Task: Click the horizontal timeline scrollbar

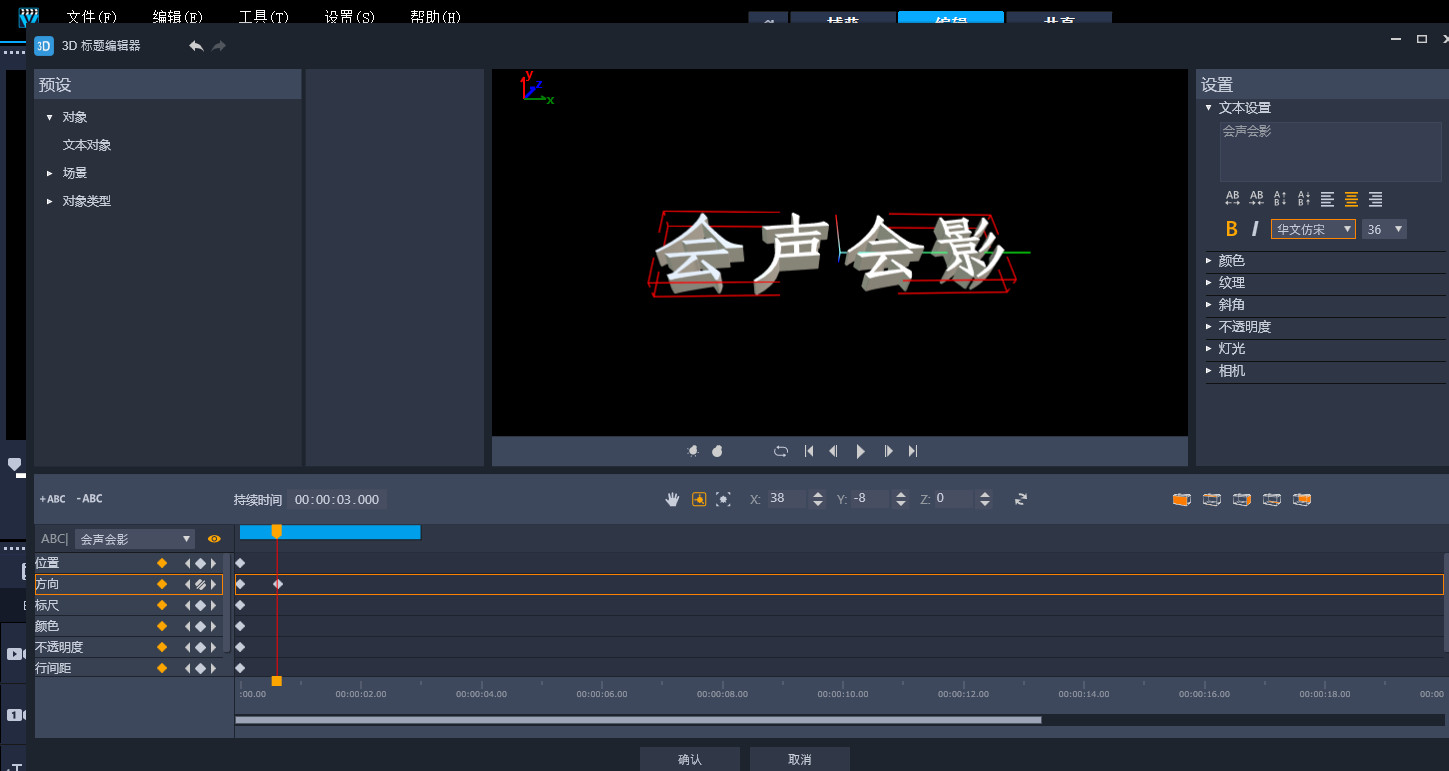Action: pyautogui.click(x=638, y=720)
